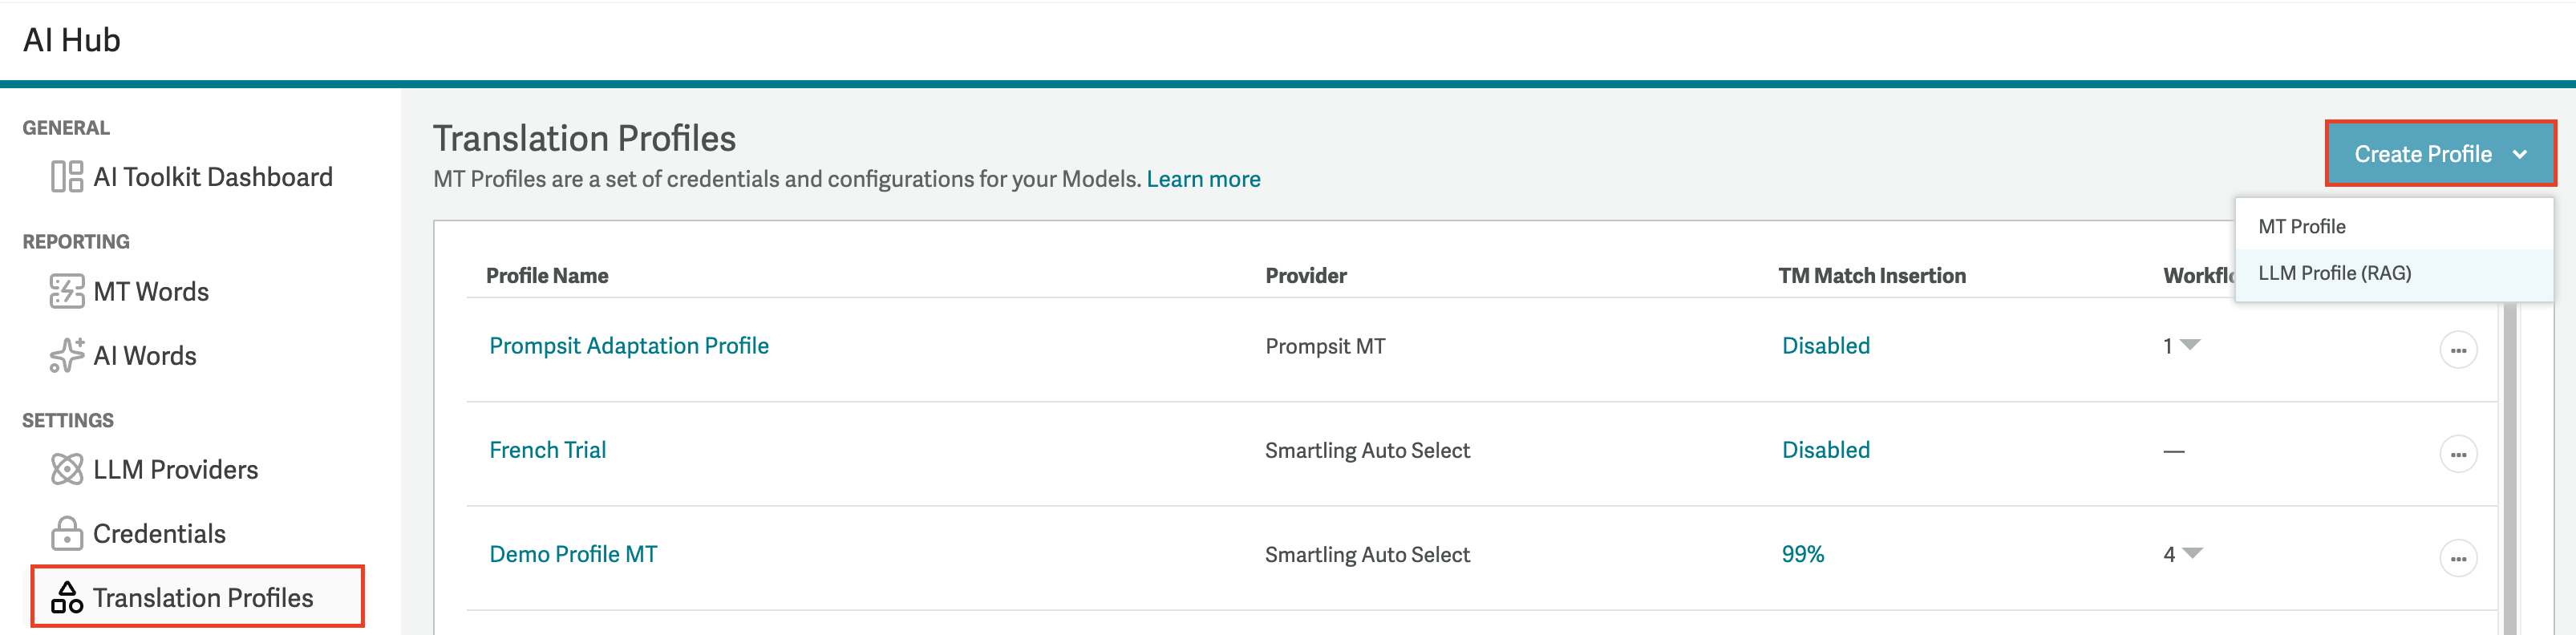Screen dimensions: 2576x635
Task: Expand the Create Profile dropdown chevron
Action: (x=2521, y=154)
